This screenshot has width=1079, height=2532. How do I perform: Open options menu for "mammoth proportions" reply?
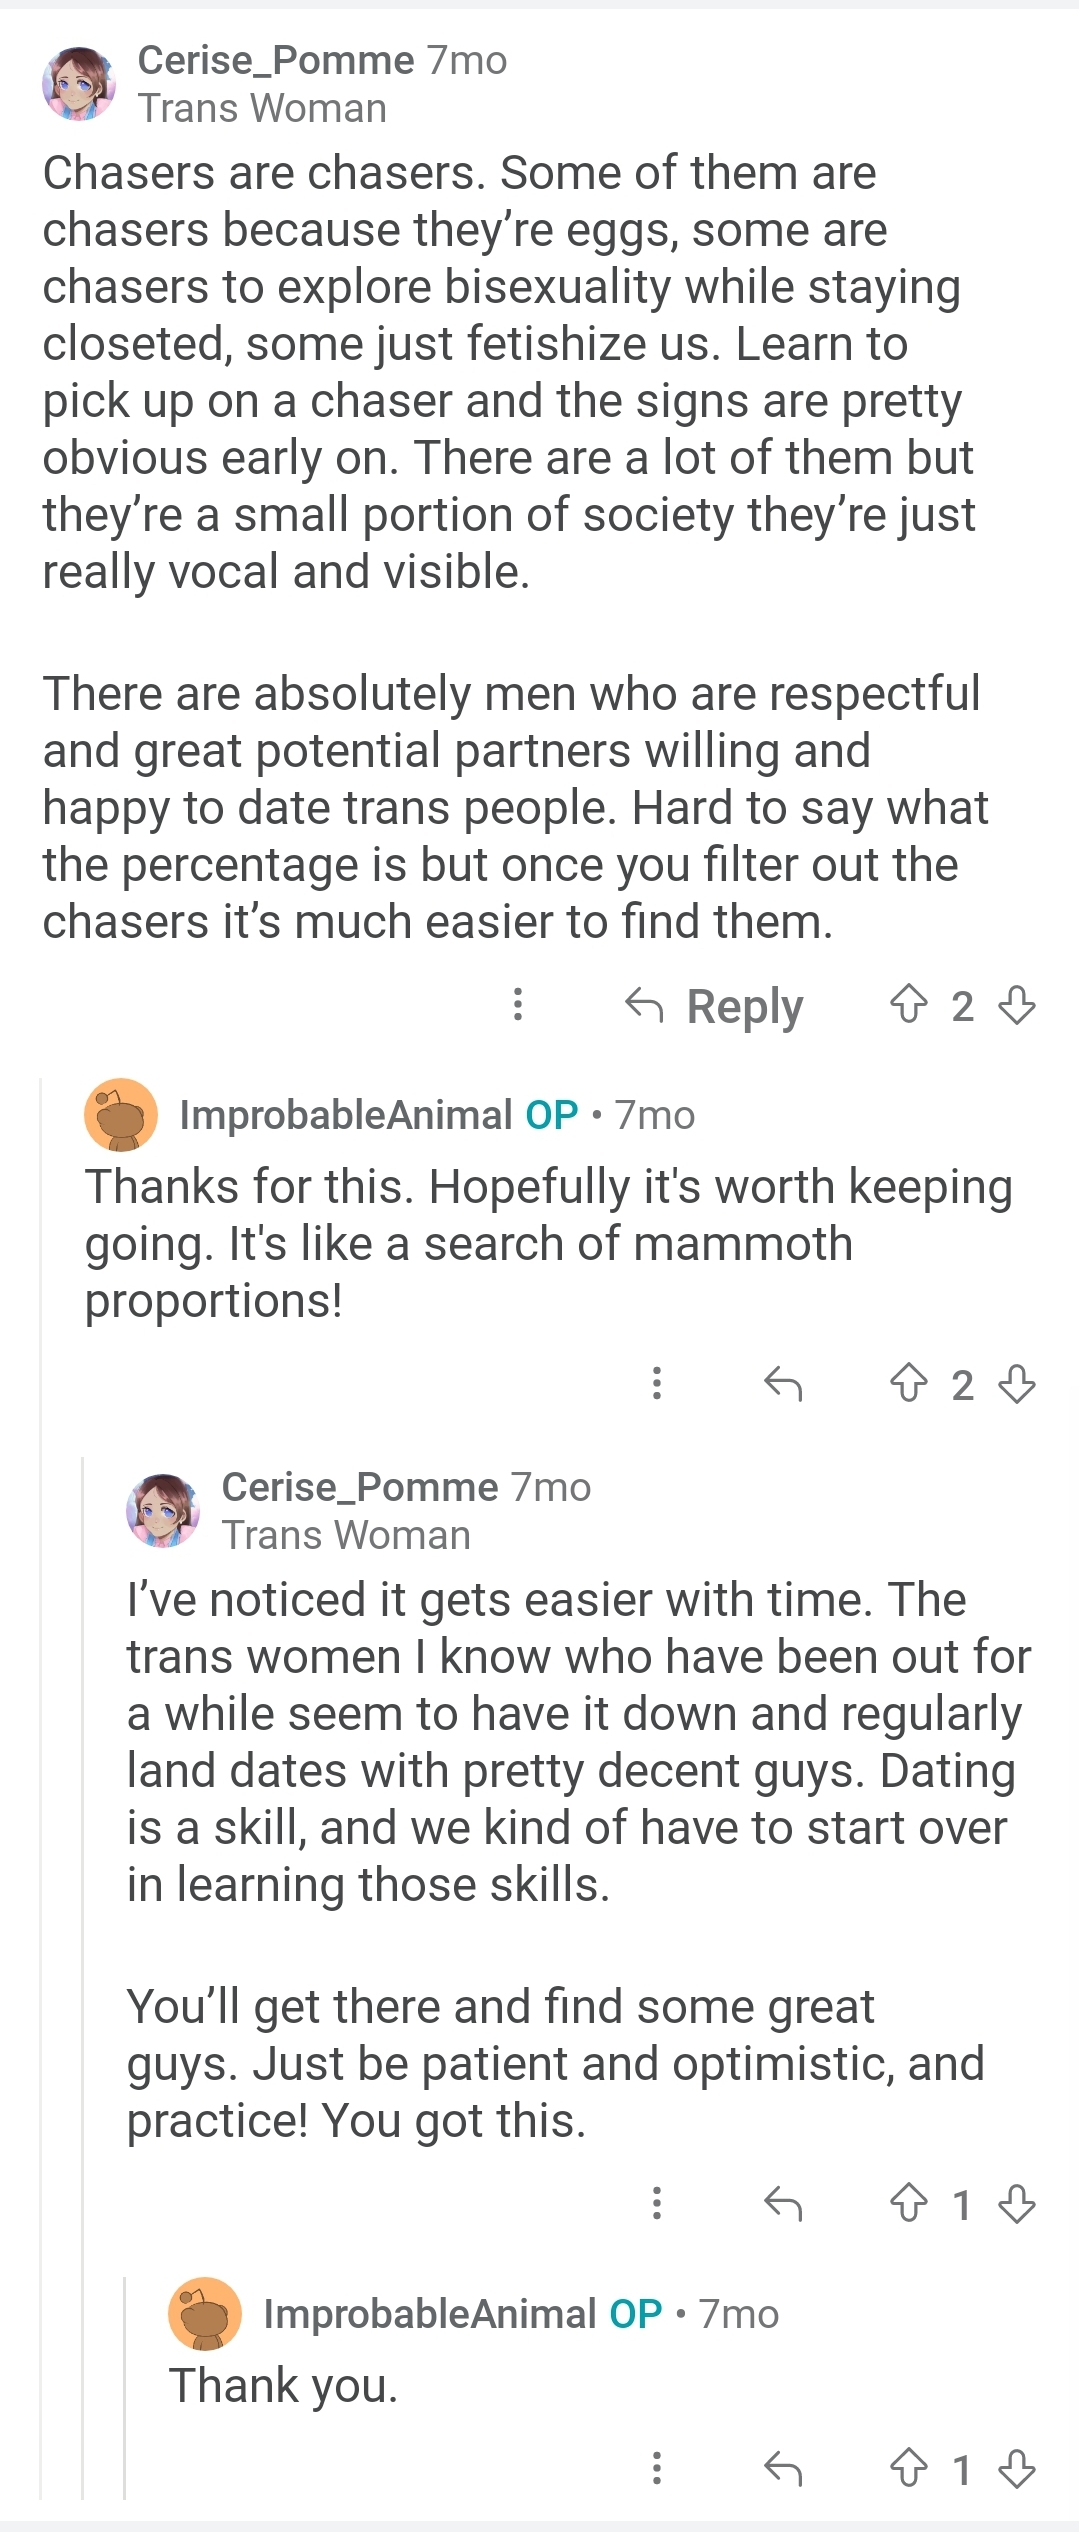point(656,1384)
